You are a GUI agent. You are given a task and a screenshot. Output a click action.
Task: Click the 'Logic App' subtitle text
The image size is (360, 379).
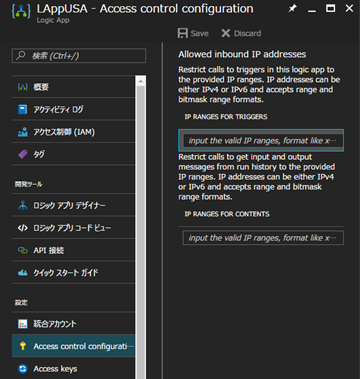(53, 20)
